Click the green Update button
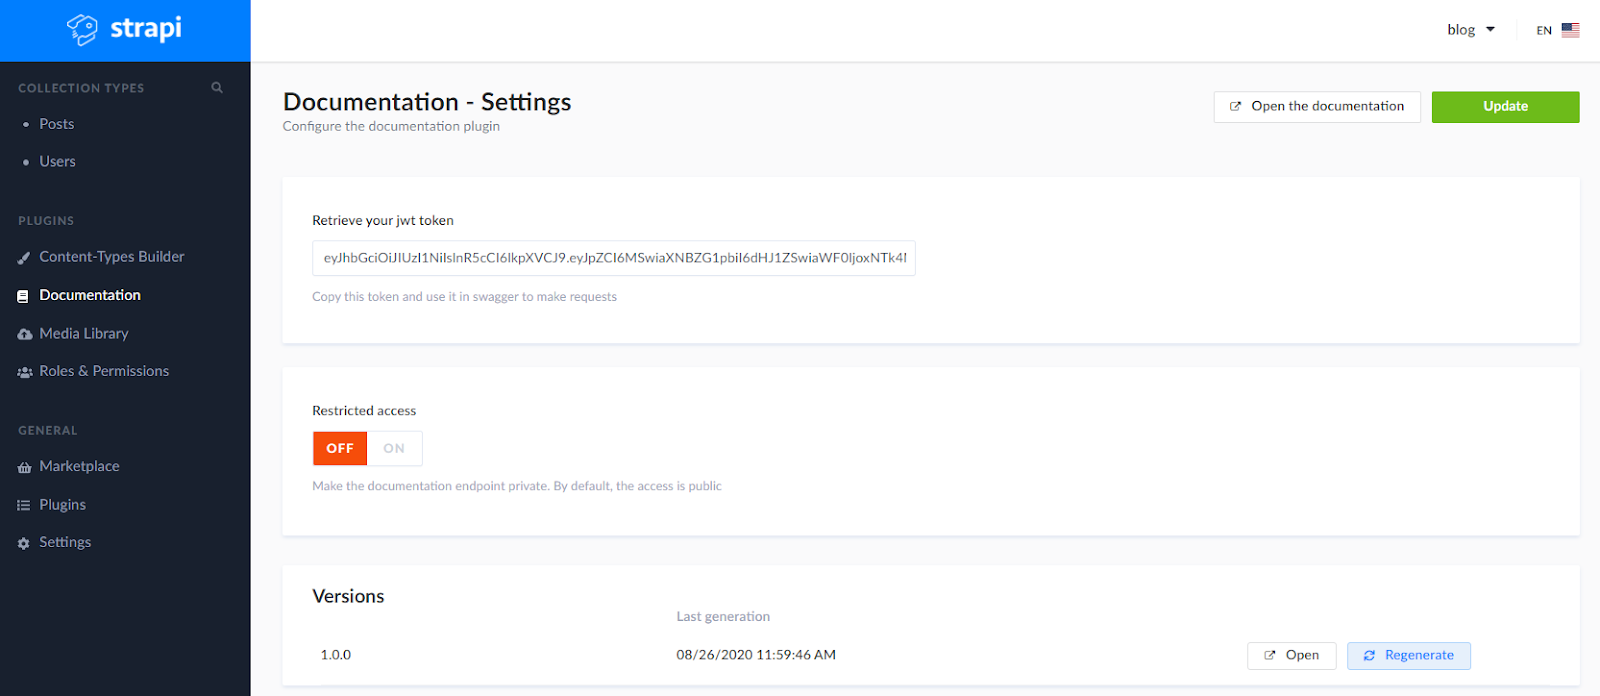 coord(1505,107)
